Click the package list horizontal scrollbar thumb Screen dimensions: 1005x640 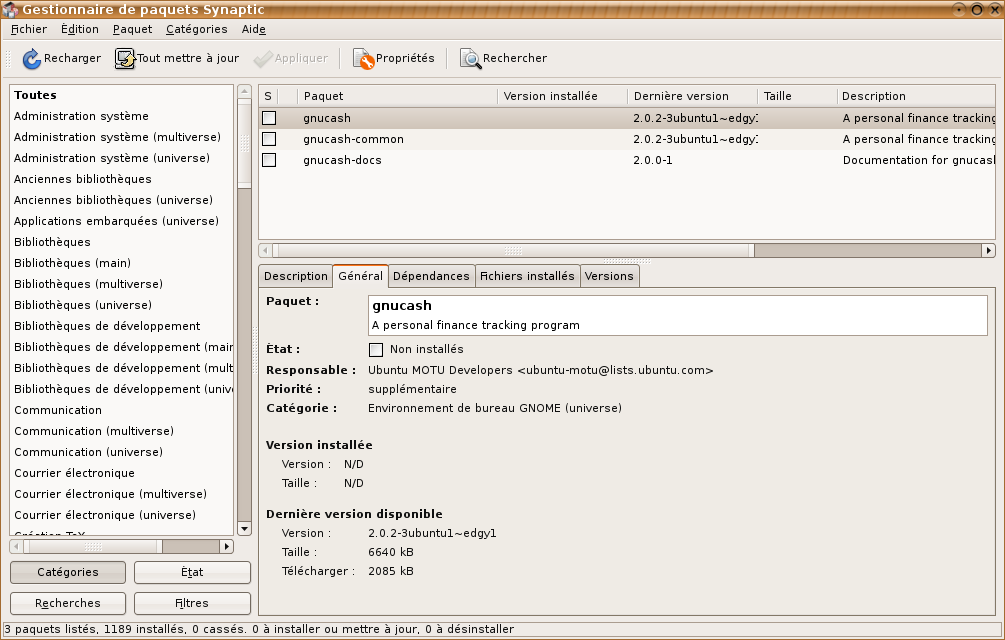(x=513, y=250)
